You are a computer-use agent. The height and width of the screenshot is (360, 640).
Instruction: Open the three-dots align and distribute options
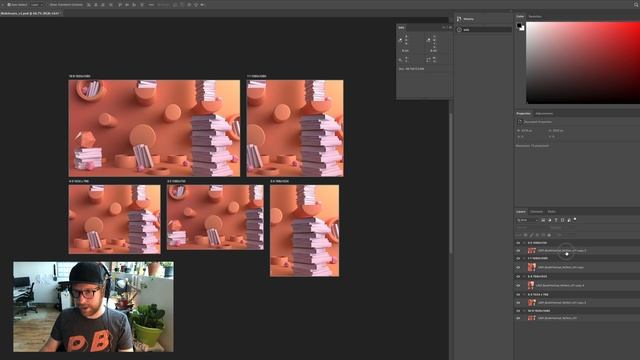pos(151,4)
